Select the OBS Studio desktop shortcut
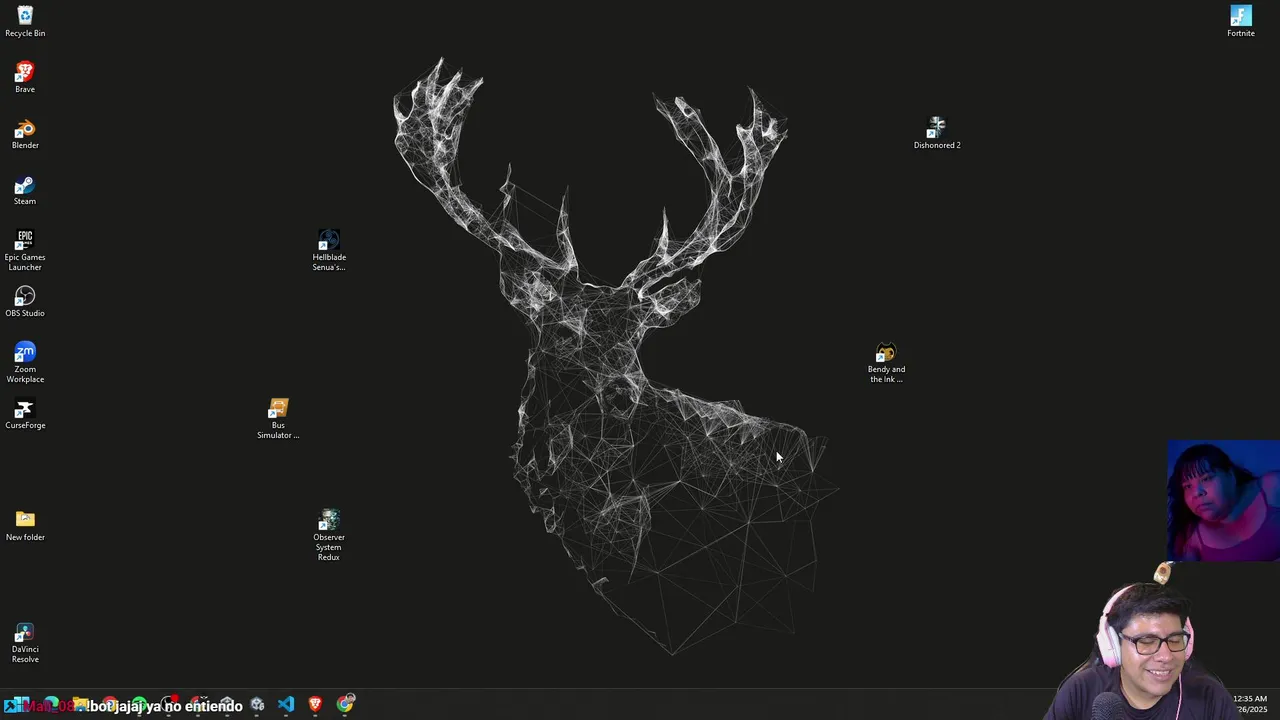The height and width of the screenshot is (720, 1280). point(25,302)
